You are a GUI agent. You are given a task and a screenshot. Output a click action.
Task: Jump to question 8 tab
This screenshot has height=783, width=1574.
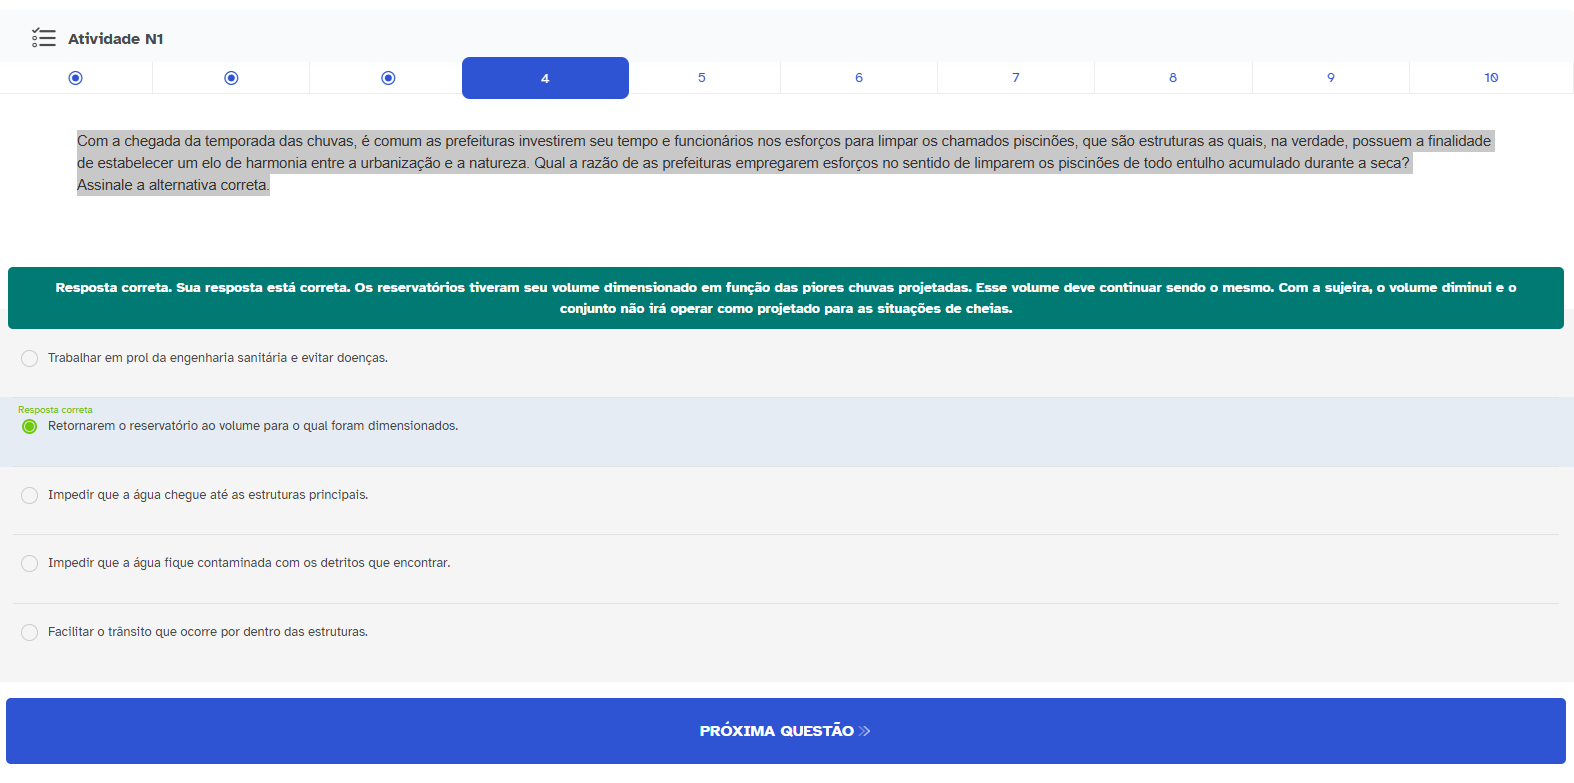(1173, 78)
